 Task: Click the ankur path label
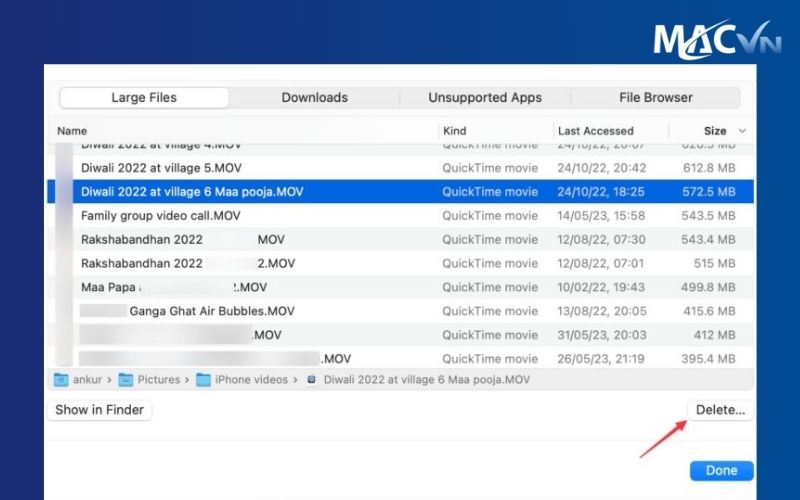87,380
